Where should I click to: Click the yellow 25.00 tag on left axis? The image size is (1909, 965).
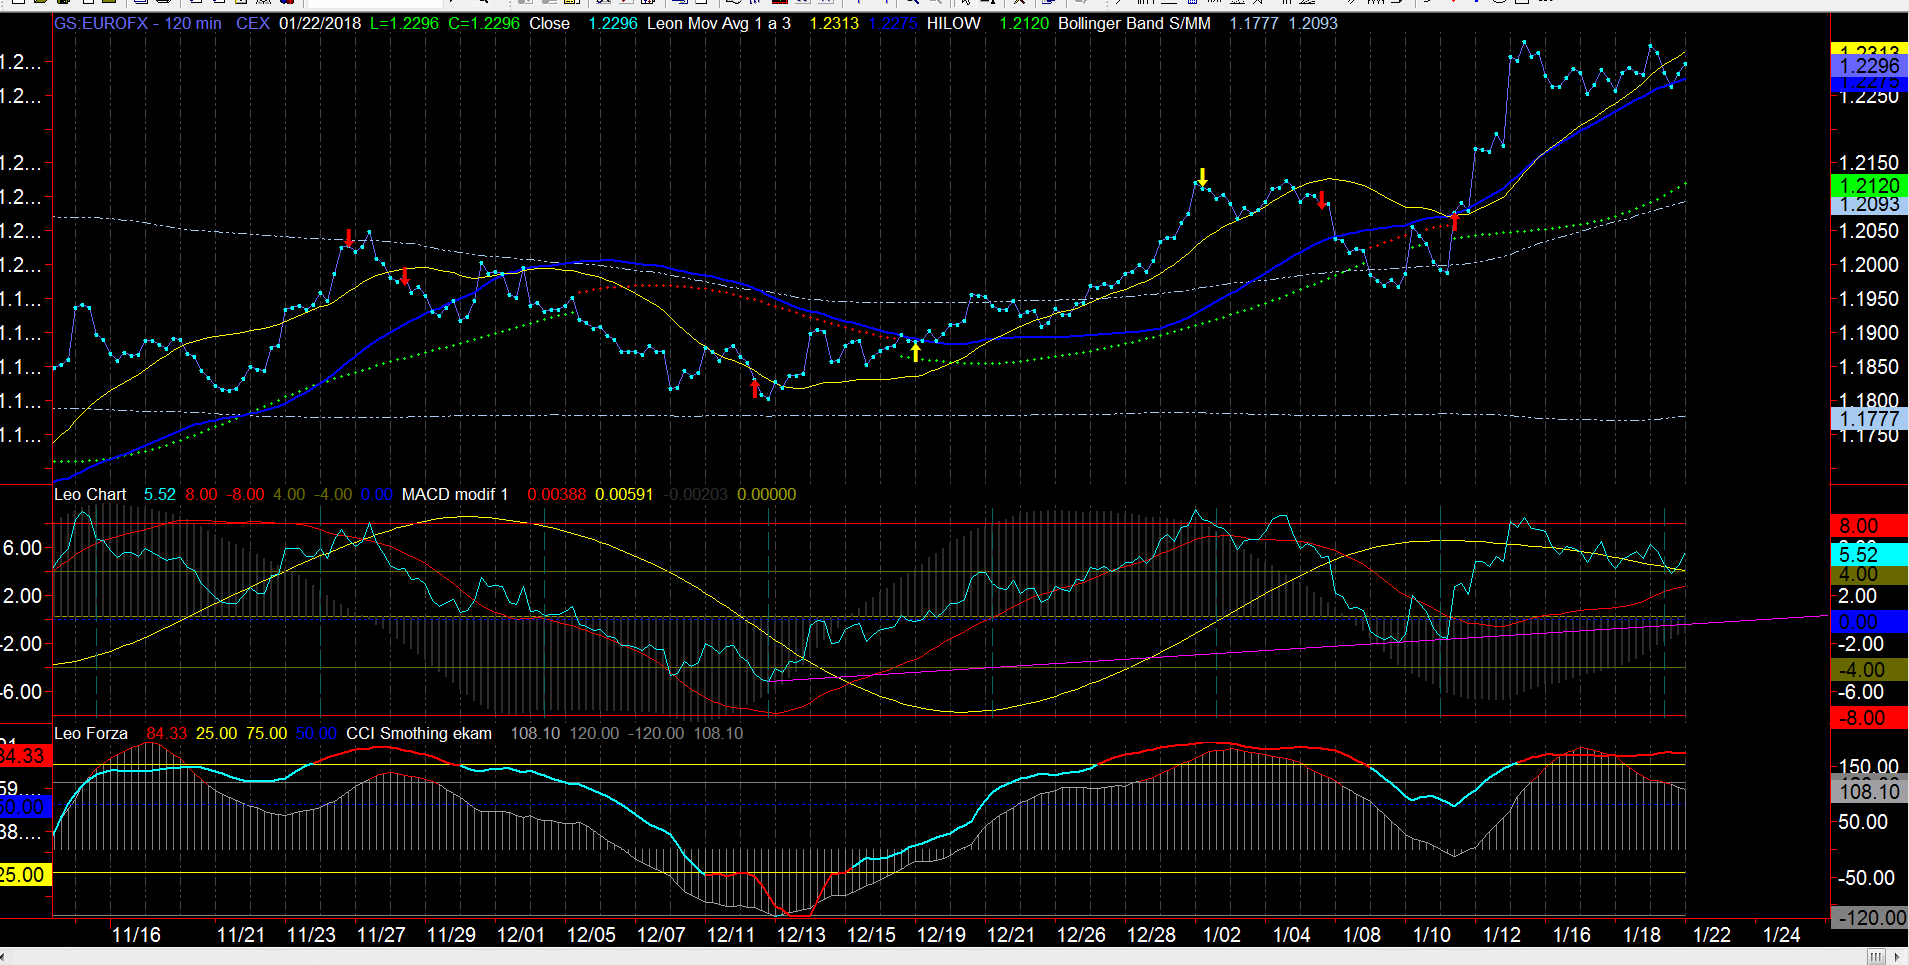(x=24, y=875)
